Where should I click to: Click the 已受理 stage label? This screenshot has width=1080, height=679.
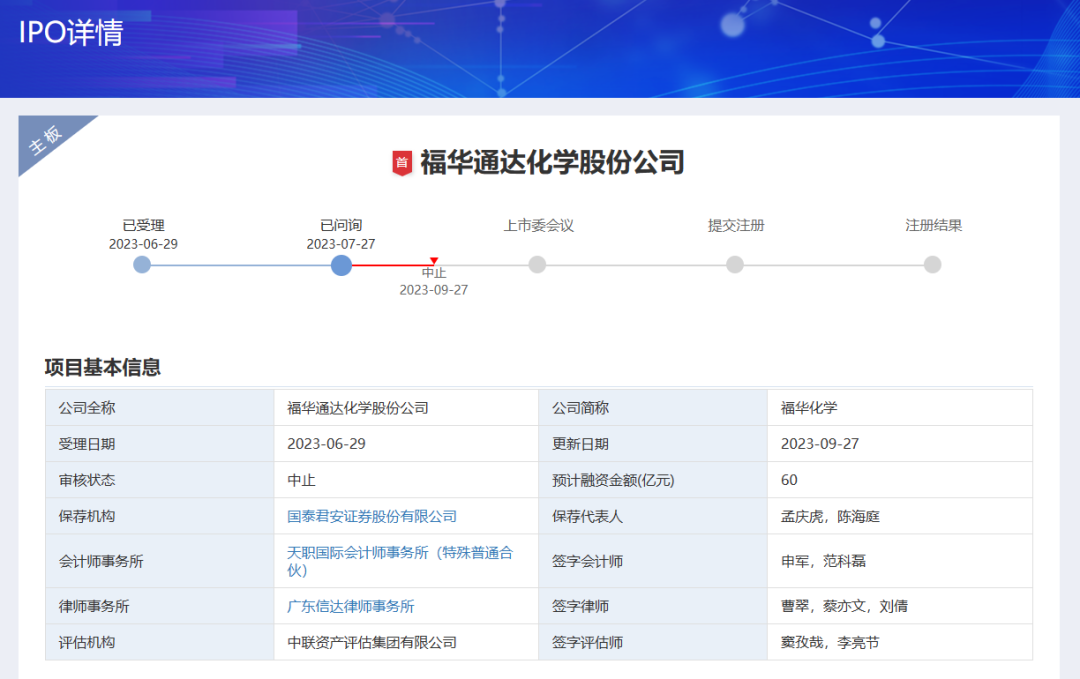point(143,225)
